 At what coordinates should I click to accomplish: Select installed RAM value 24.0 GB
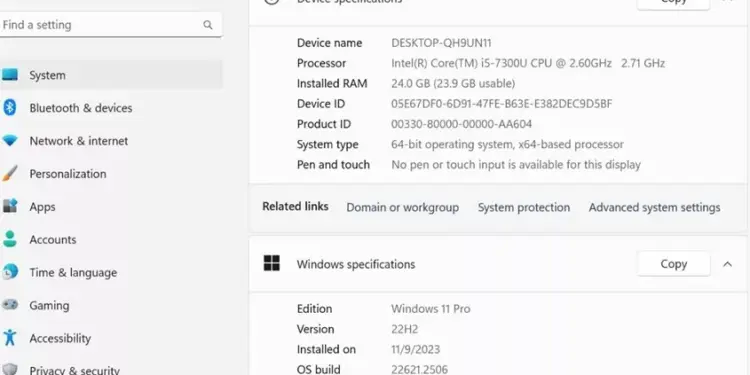coord(453,84)
